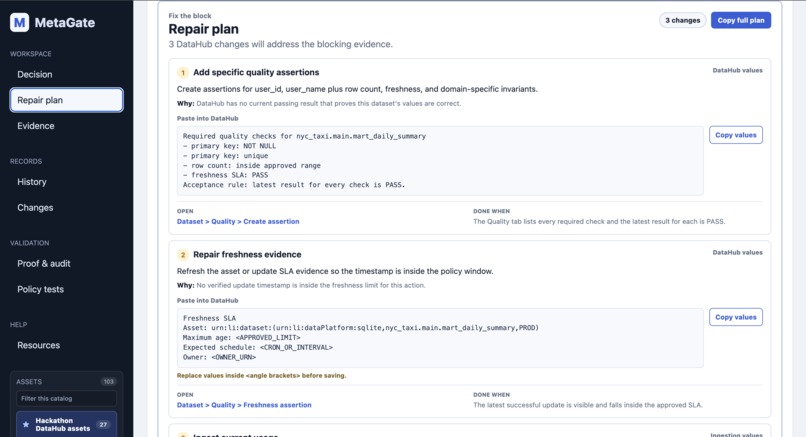Click the Expected schedule <CRON_OR_INTERVAL> line
The height and width of the screenshot is (437, 806).
[258, 348]
